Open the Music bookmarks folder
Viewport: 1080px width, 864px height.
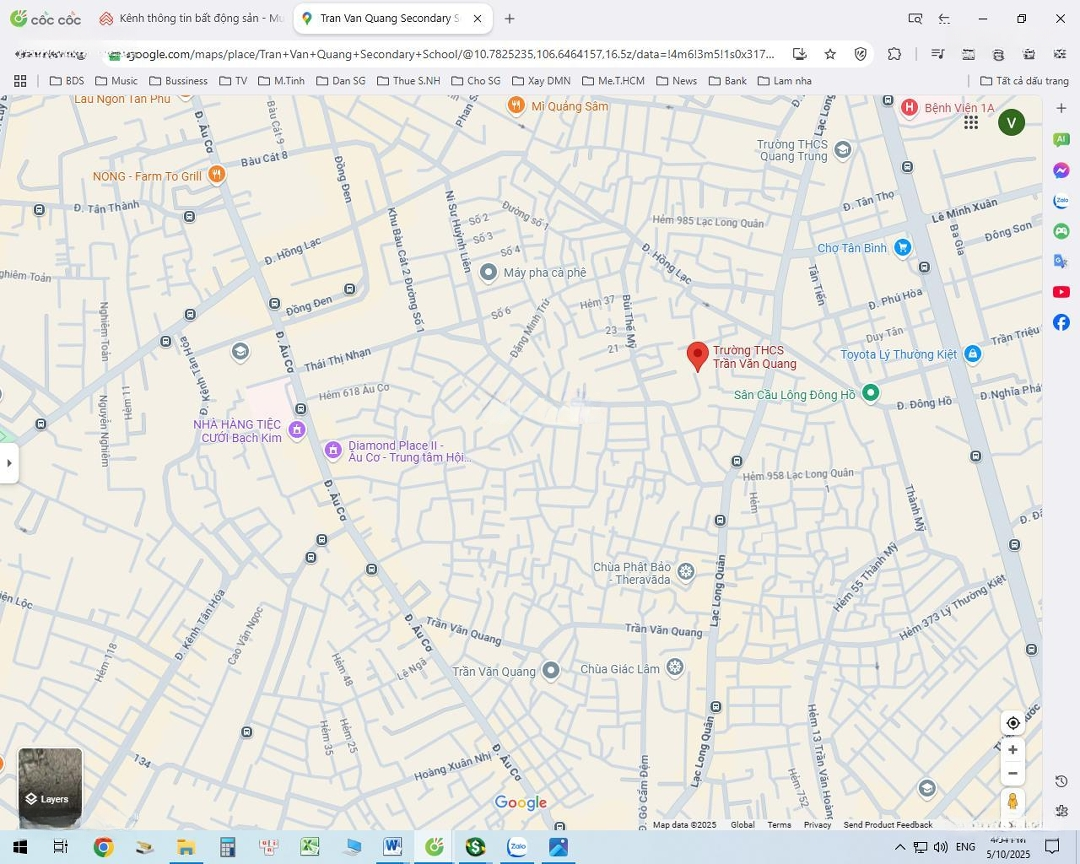point(116,81)
